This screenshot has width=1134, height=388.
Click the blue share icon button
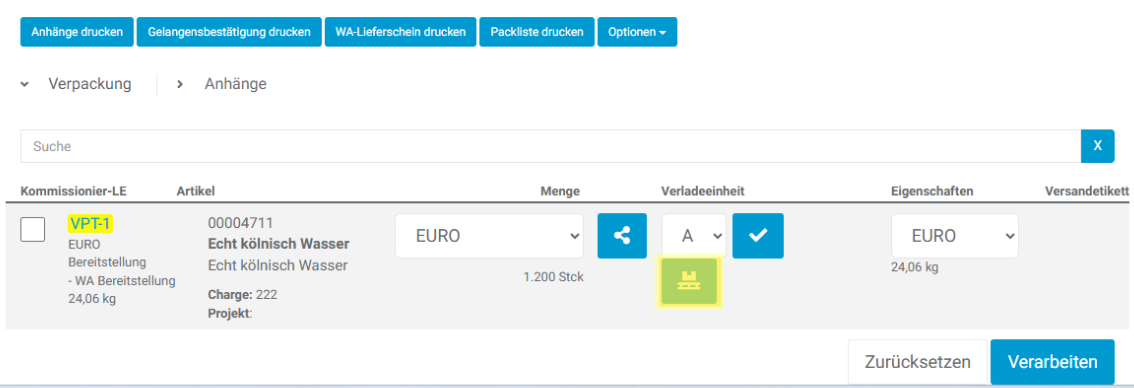click(x=622, y=236)
